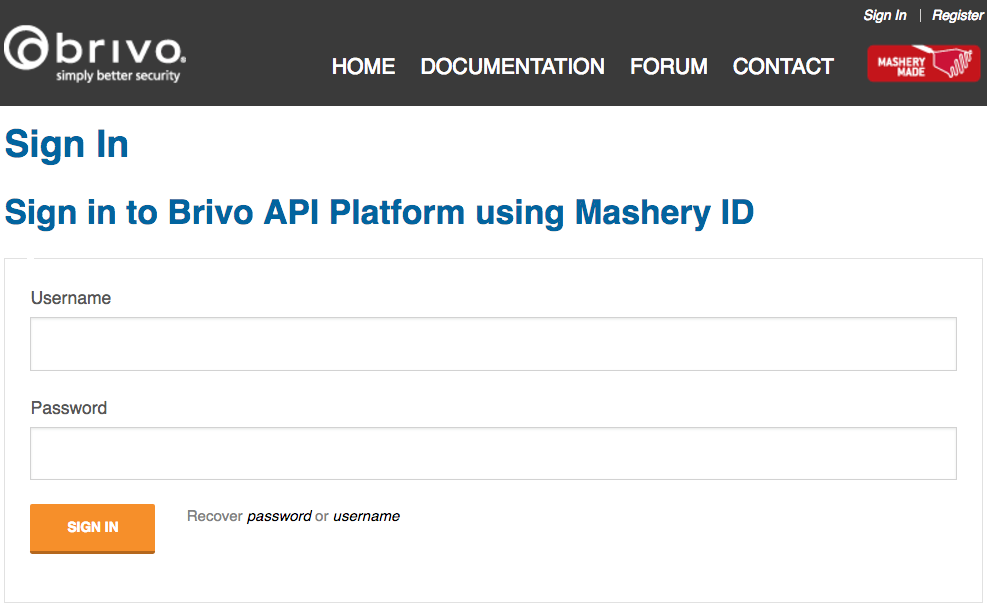Open the DOCUMENTATION section
The height and width of the screenshot is (605, 987).
[512, 67]
